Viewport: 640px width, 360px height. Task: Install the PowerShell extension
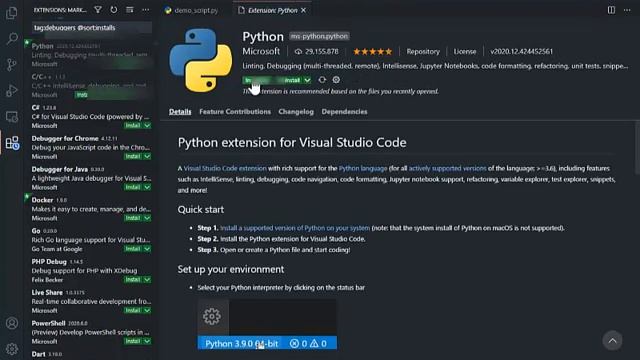point(133,341)
